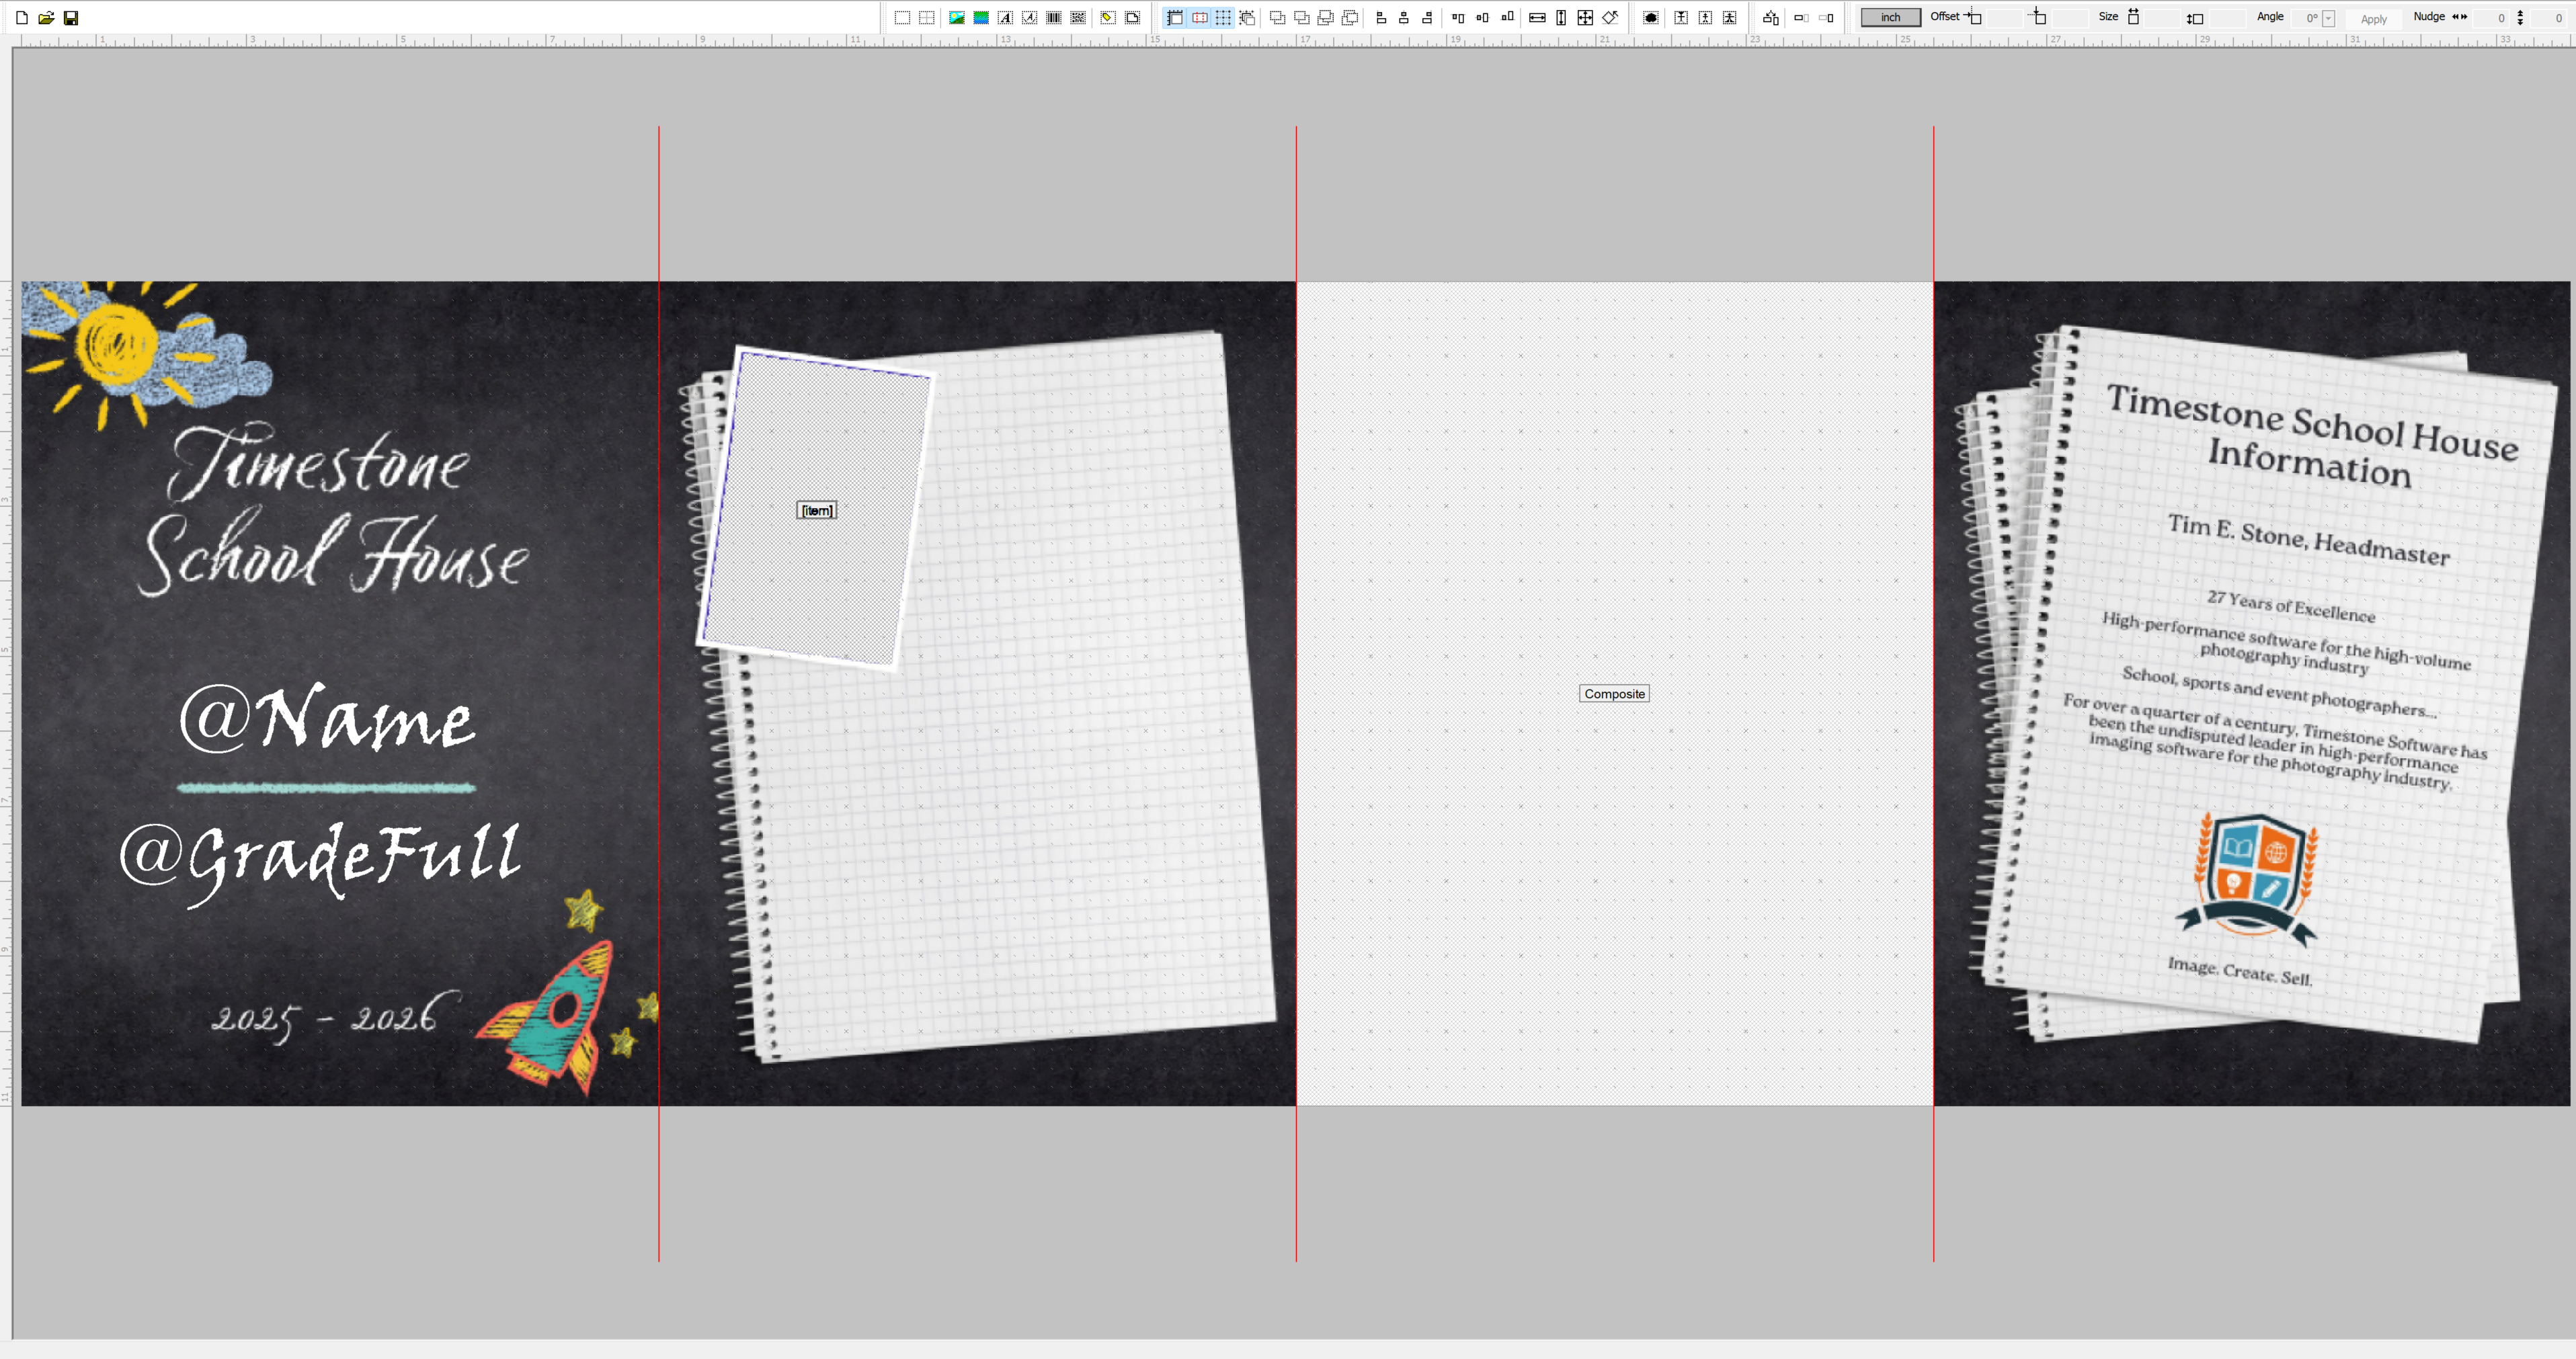The height and width of the screenshot is (1359, 2576).
Task: Add an image object with landscape icon
Action: [x=957, y=17]
